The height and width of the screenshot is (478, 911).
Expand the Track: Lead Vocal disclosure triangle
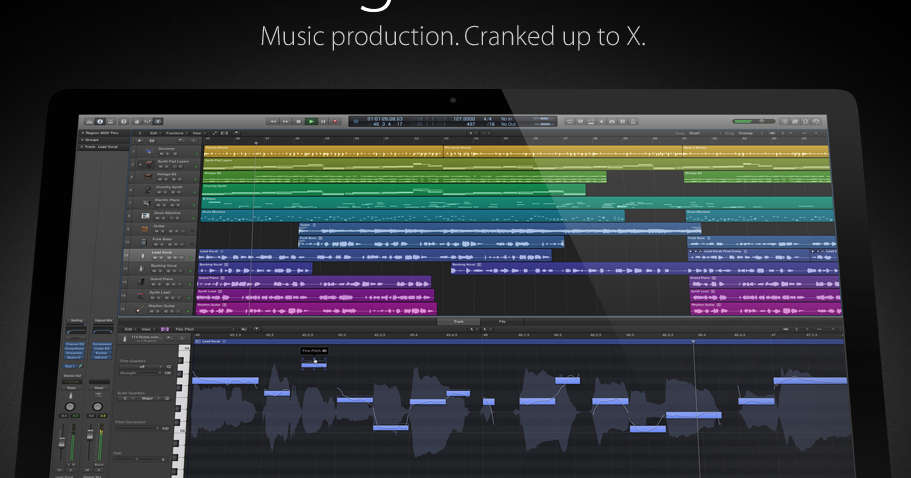[x=83, y=147]
